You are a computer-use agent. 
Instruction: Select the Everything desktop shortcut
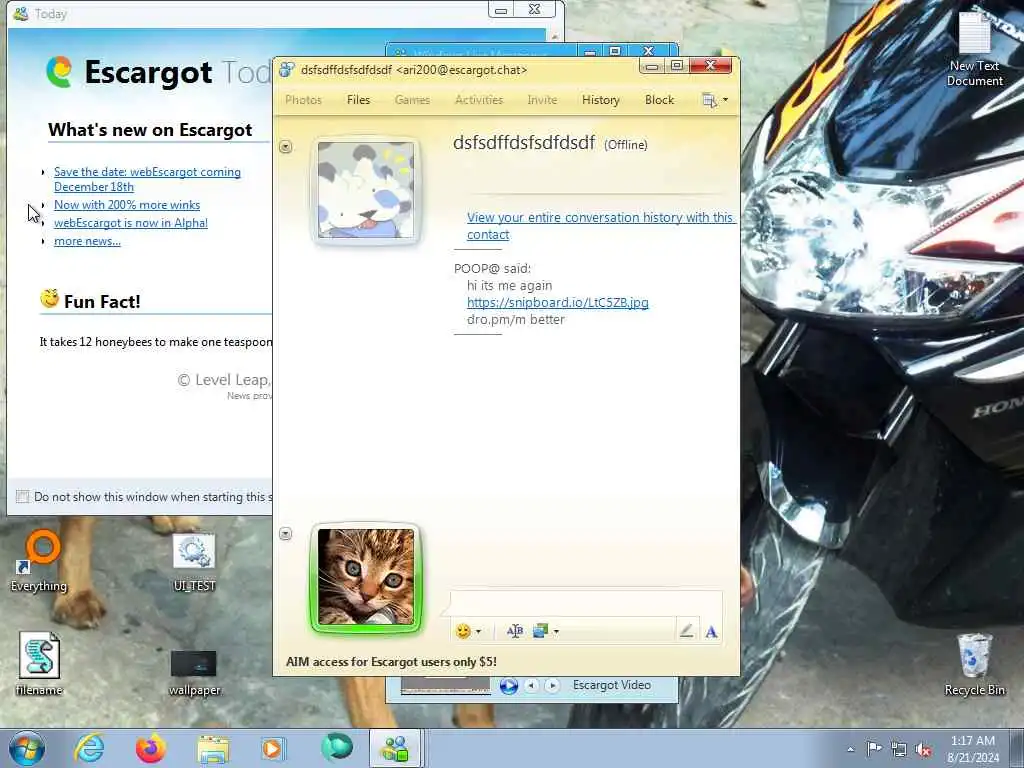point(39,562)
